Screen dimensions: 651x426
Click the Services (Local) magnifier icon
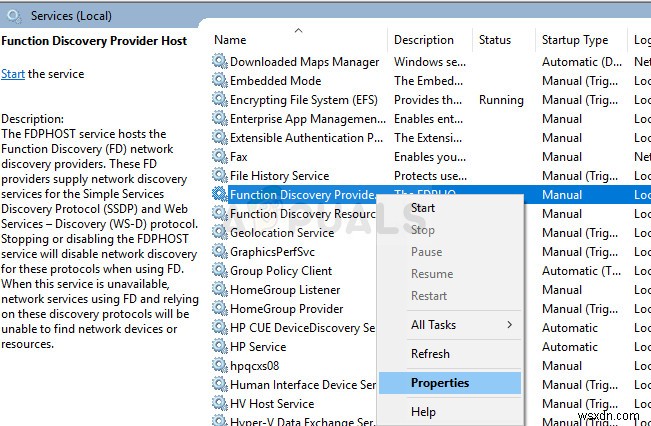tap(15, 16)
